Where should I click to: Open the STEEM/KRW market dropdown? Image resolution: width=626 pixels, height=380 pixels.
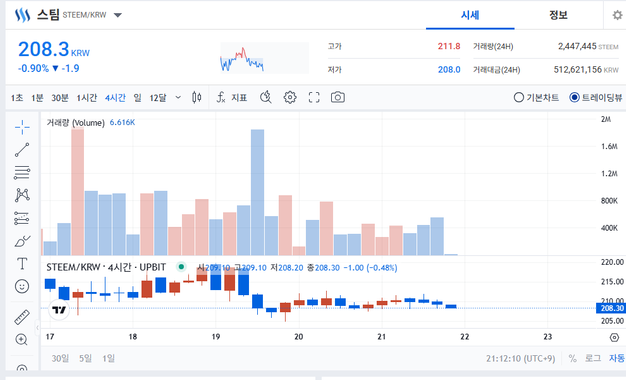[117, 15]
